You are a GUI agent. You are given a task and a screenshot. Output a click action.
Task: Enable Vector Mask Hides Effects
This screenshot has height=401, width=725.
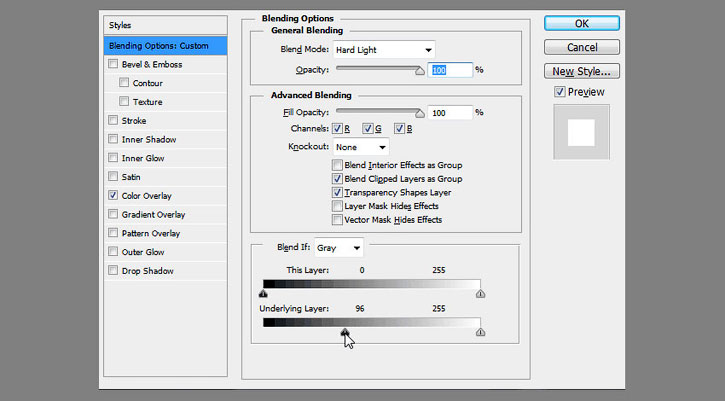tap(337, 220)
